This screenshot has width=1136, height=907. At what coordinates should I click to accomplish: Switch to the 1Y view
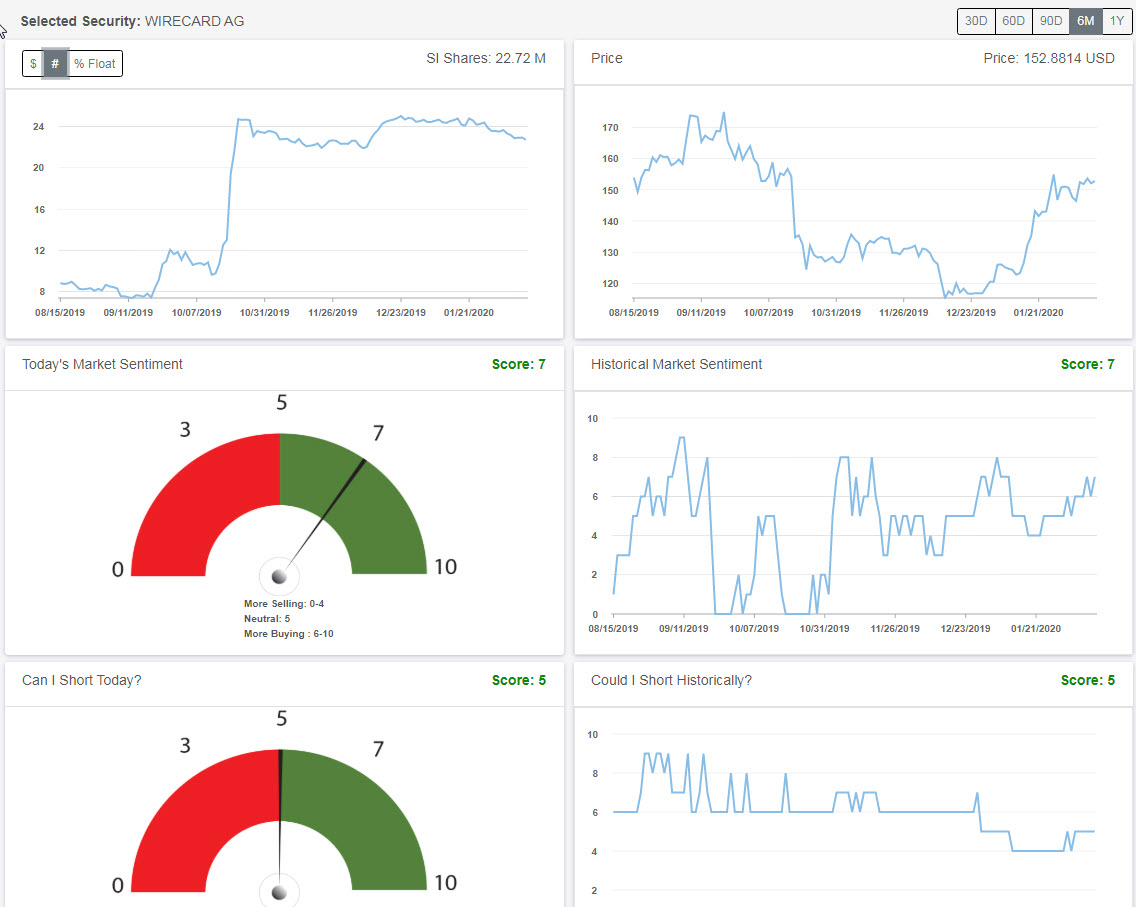[x=1117, y=20]
